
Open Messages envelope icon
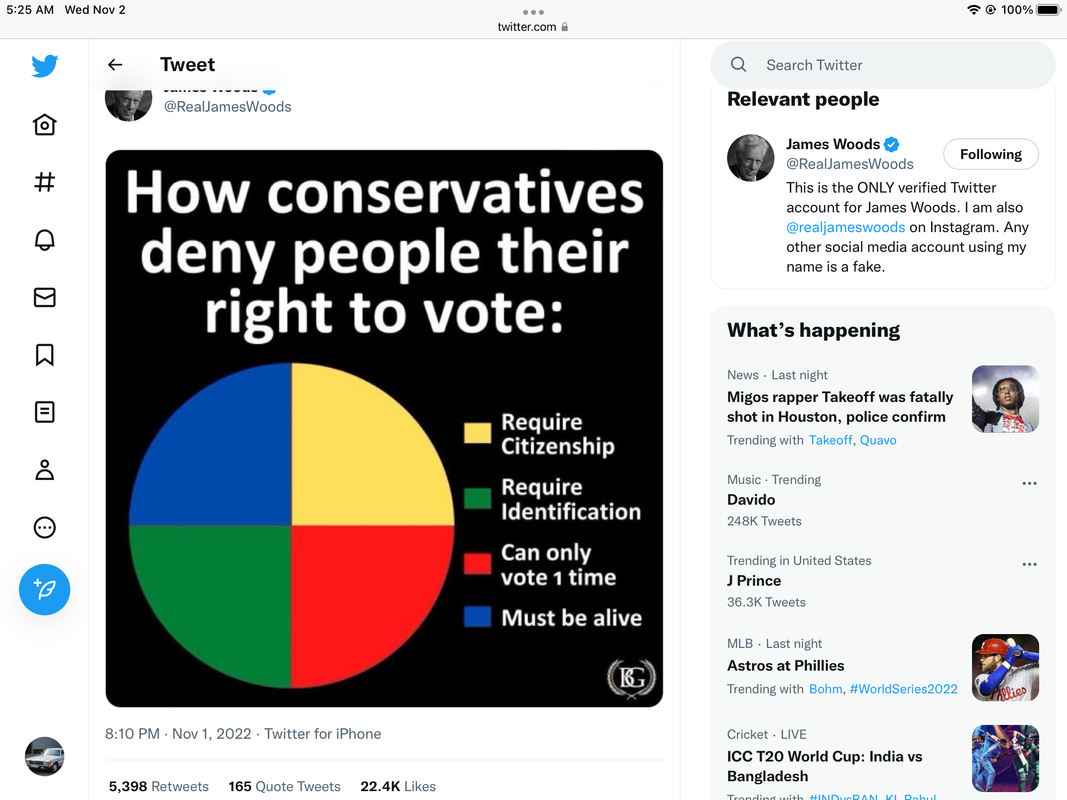(45, 297)
